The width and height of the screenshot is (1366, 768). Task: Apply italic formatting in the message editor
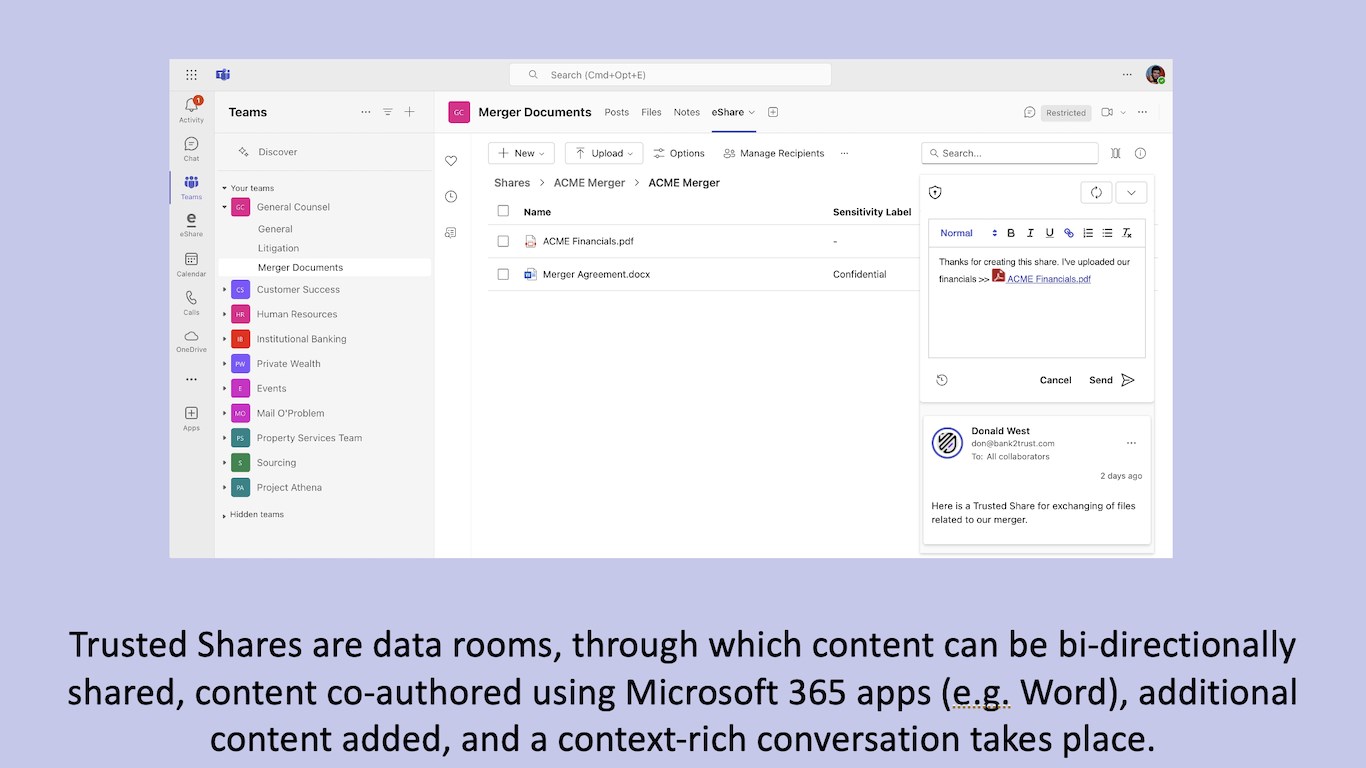pos(1030,233)
